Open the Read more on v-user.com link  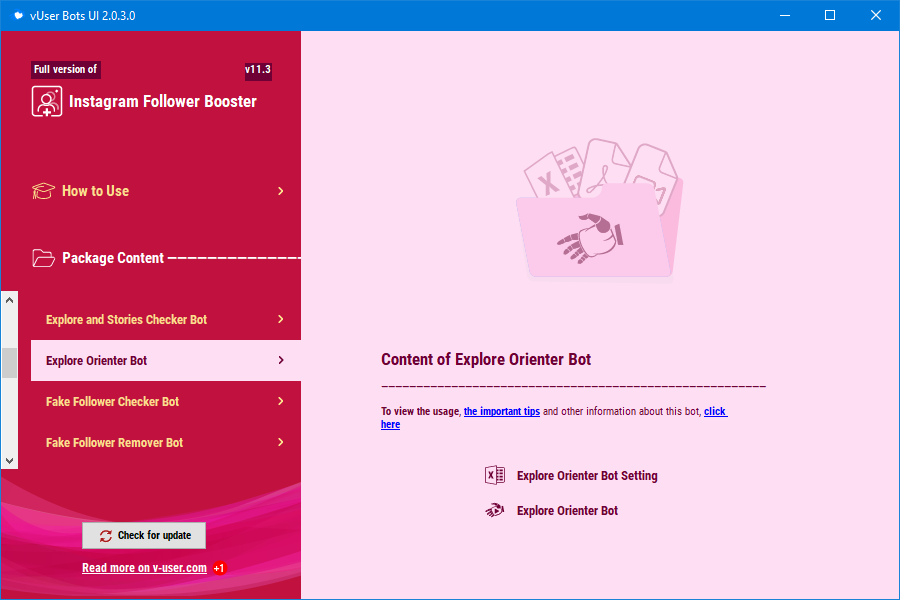click(144, 568)
